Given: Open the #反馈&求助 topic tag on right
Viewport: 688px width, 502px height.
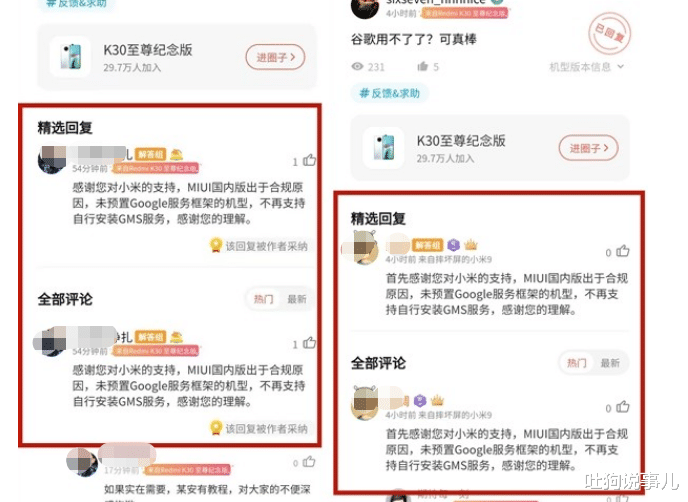Looking at the screenshot, I should 390,93.
